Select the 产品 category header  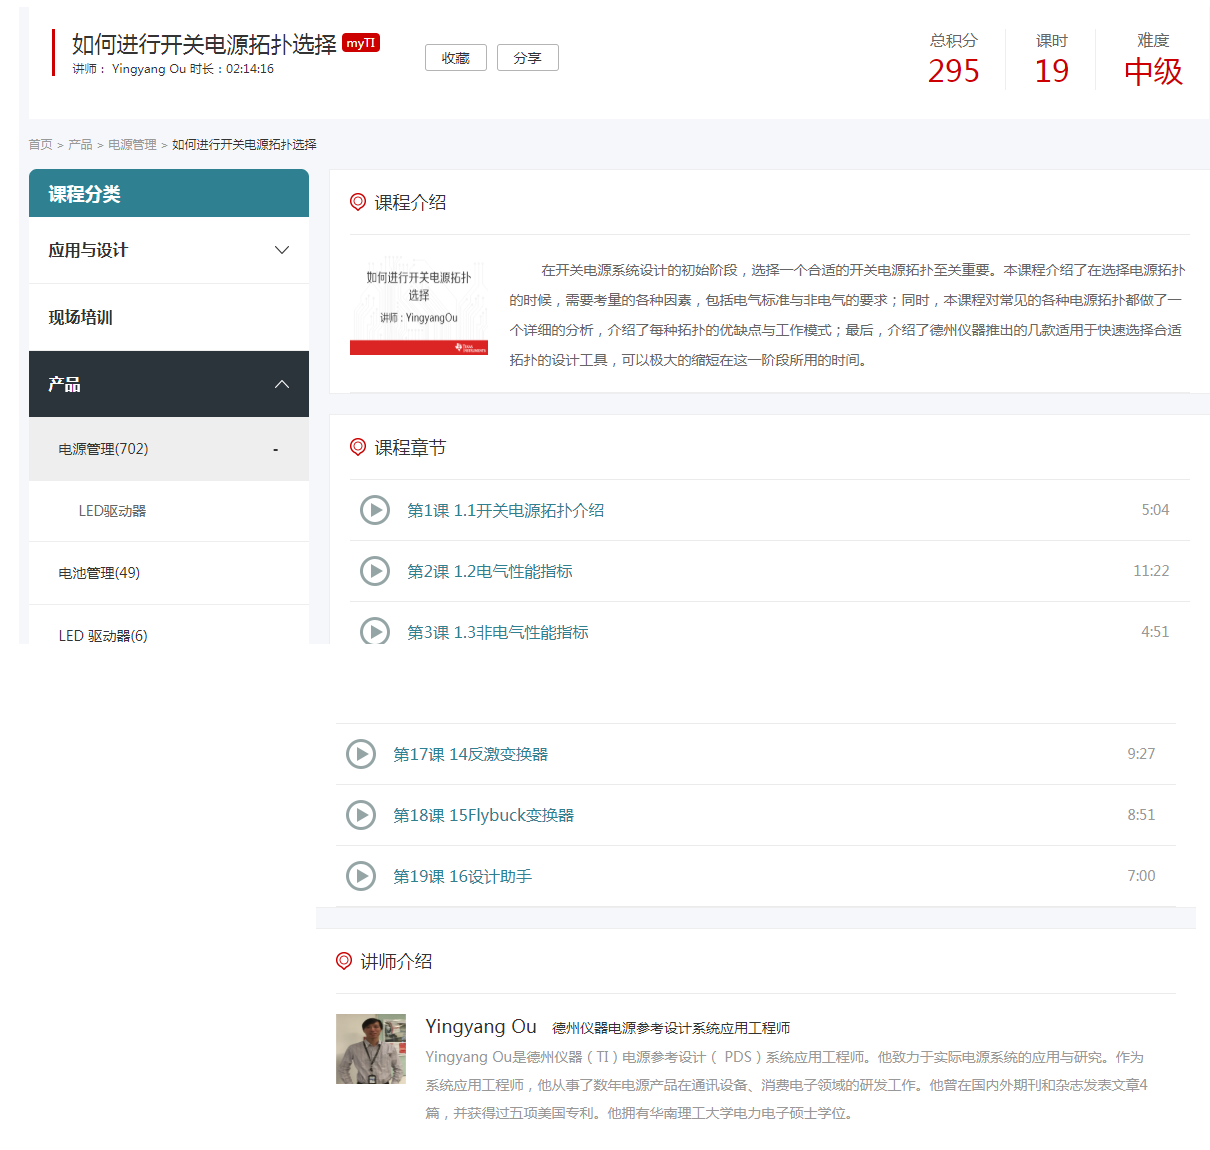click(169, 384)
